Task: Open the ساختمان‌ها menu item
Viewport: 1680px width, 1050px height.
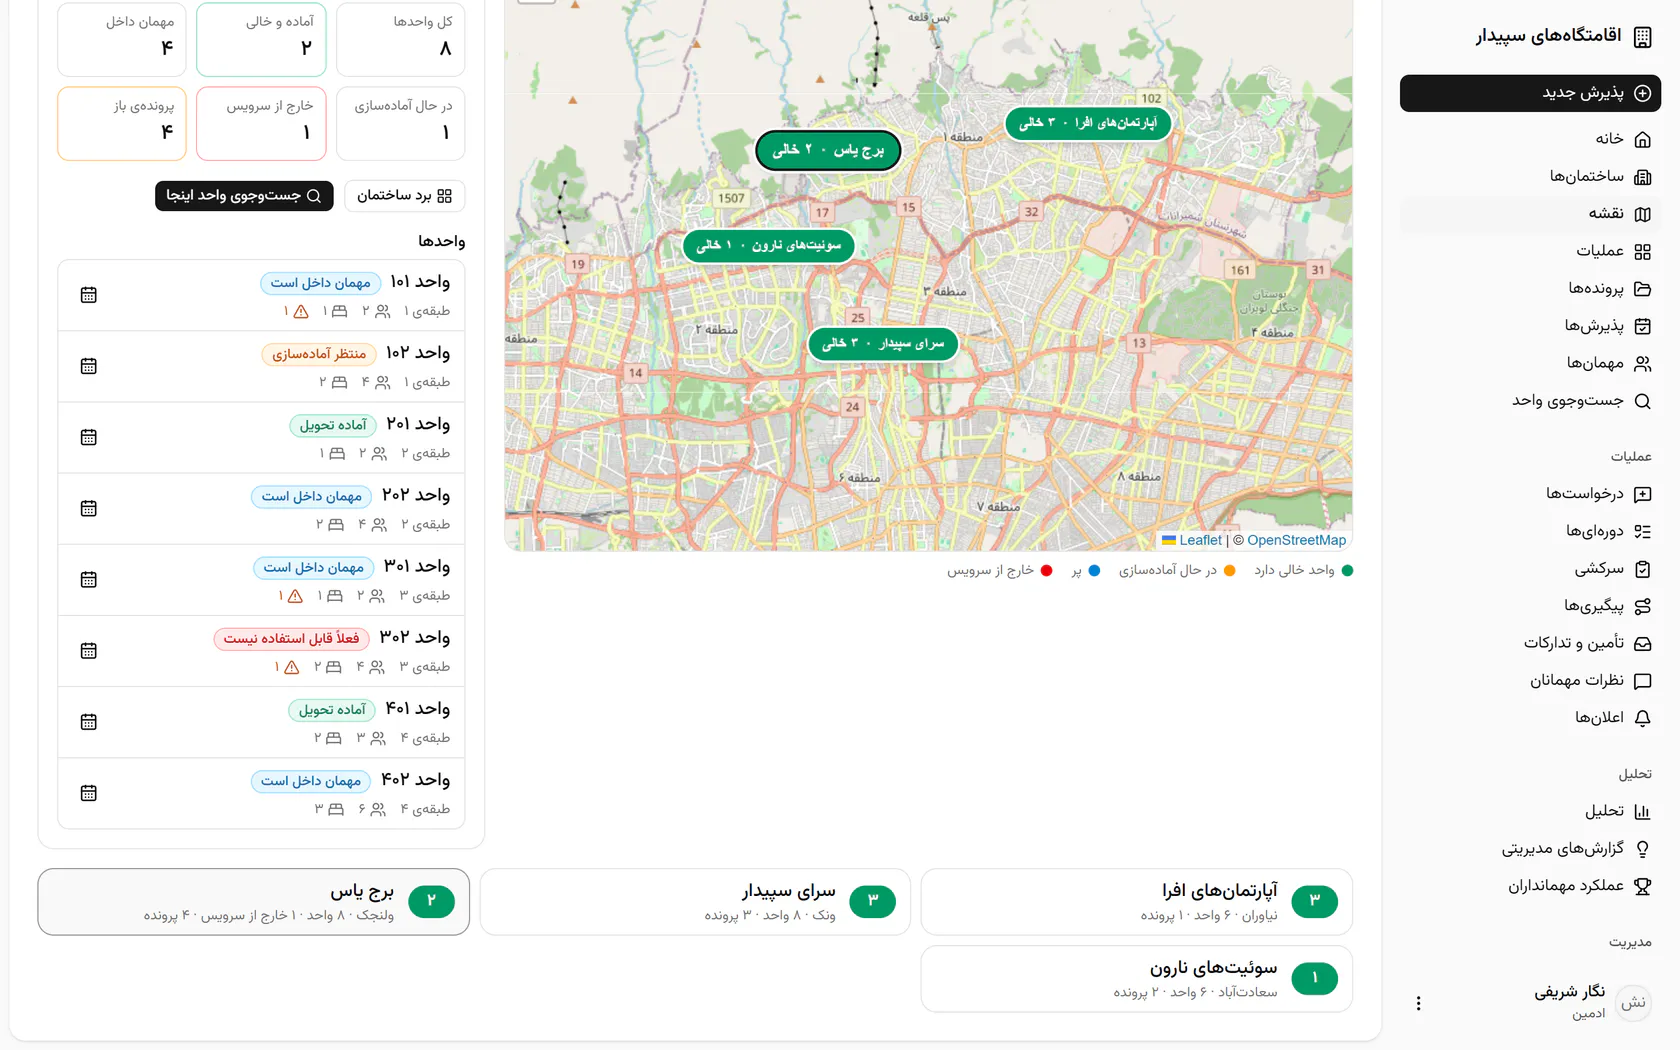Action: coord(1530,177)
